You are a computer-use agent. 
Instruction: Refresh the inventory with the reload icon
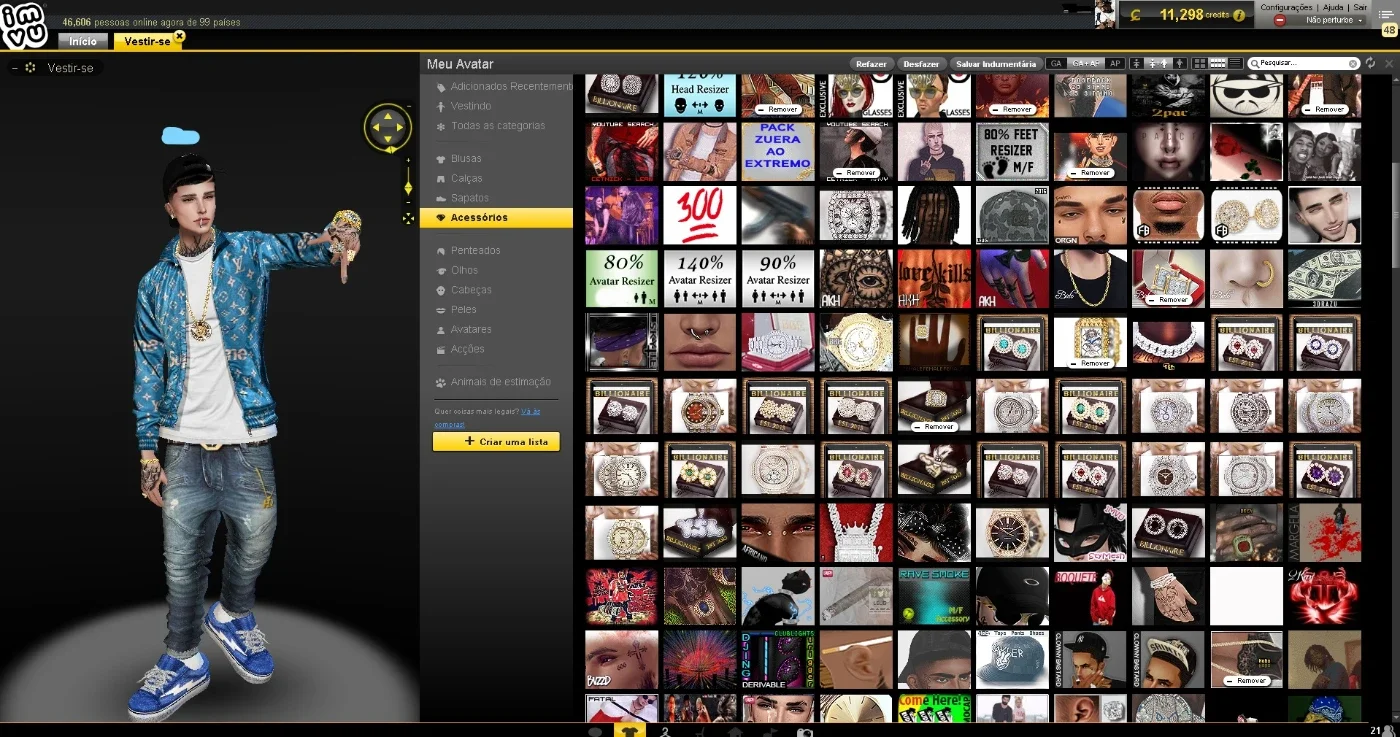pyautogui.click(x=1370, y=63)
